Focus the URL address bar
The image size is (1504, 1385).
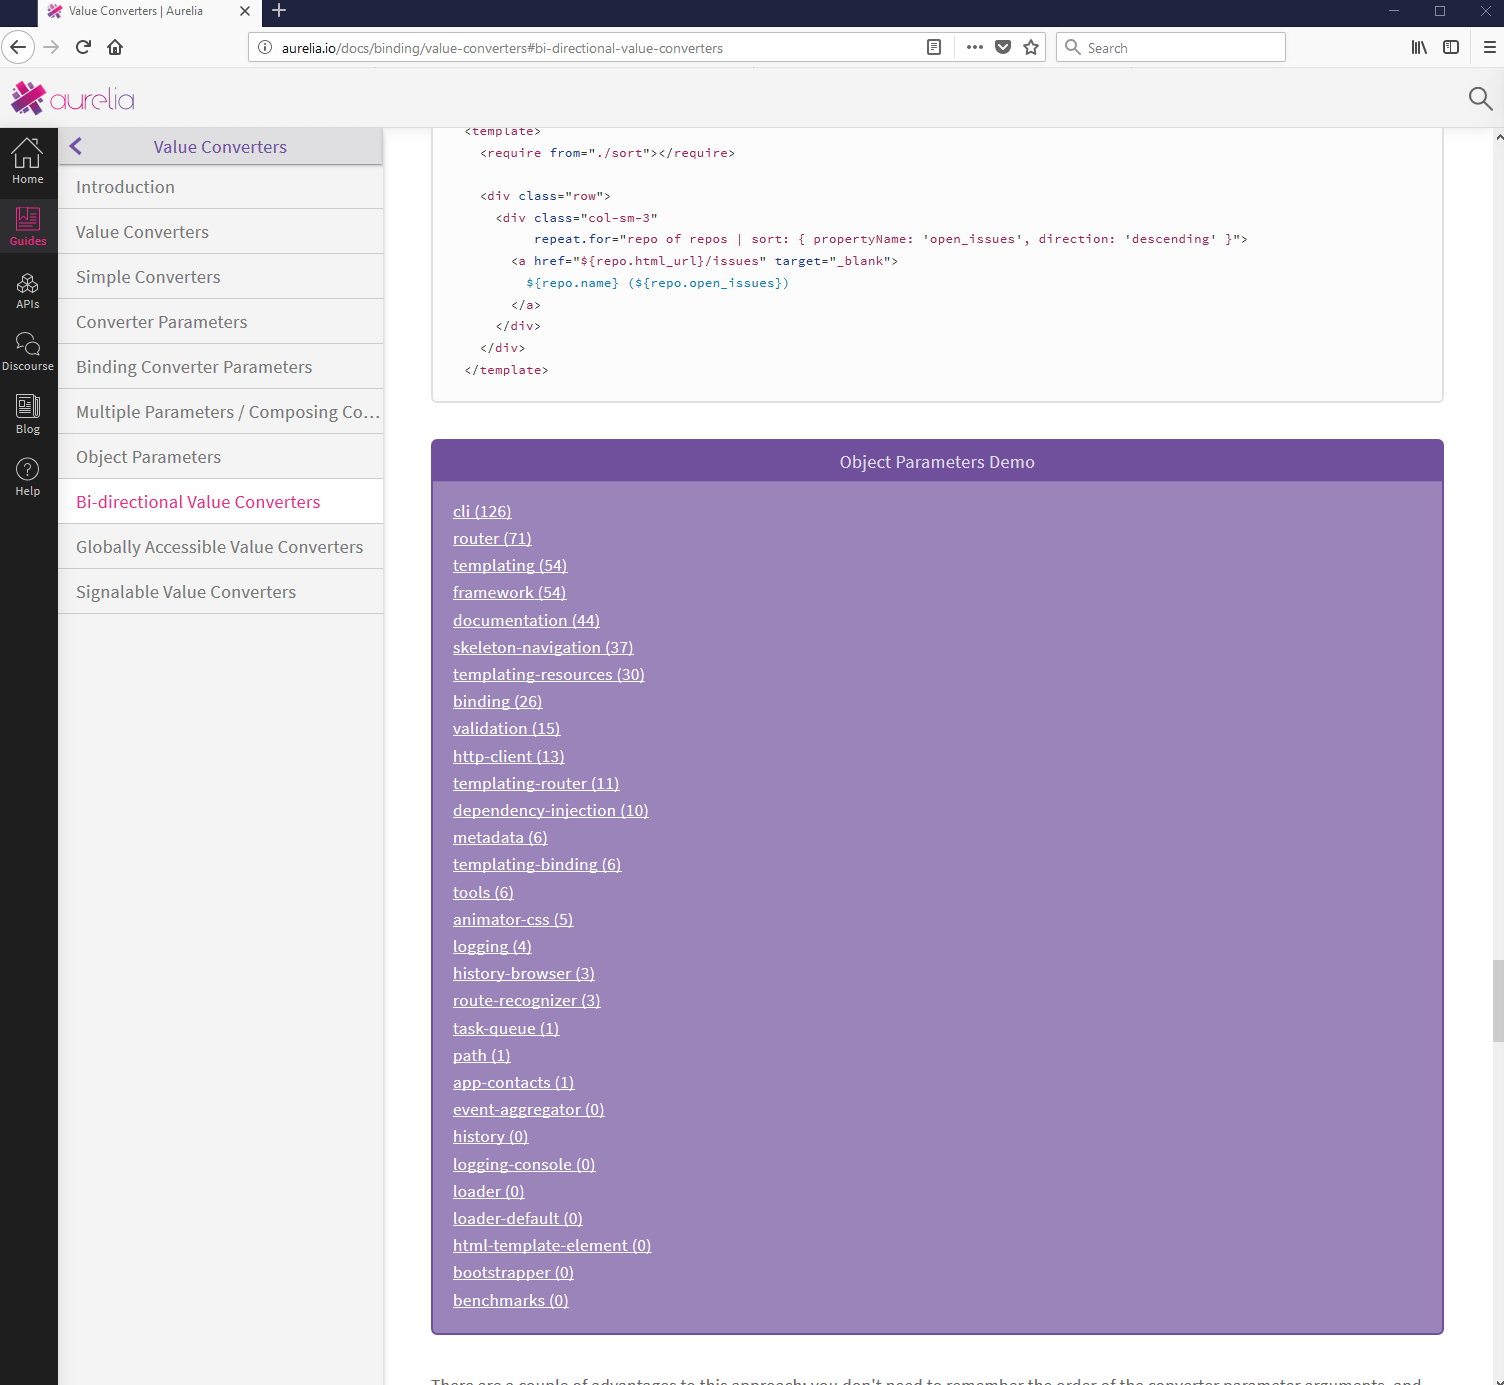(x=600, y=47)
